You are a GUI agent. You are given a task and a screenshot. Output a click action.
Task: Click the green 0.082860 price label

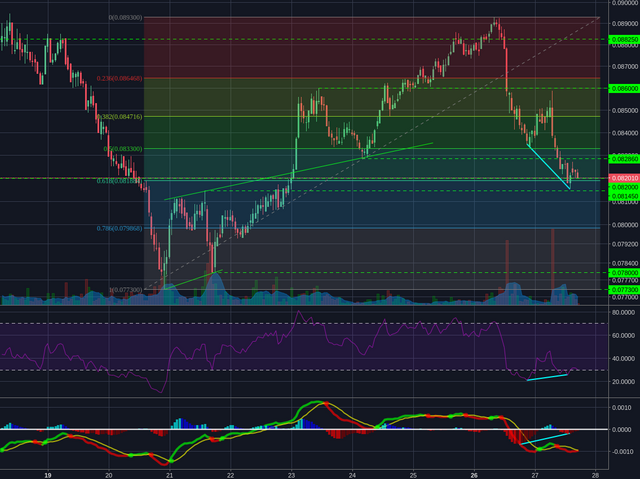coord(624,159)
